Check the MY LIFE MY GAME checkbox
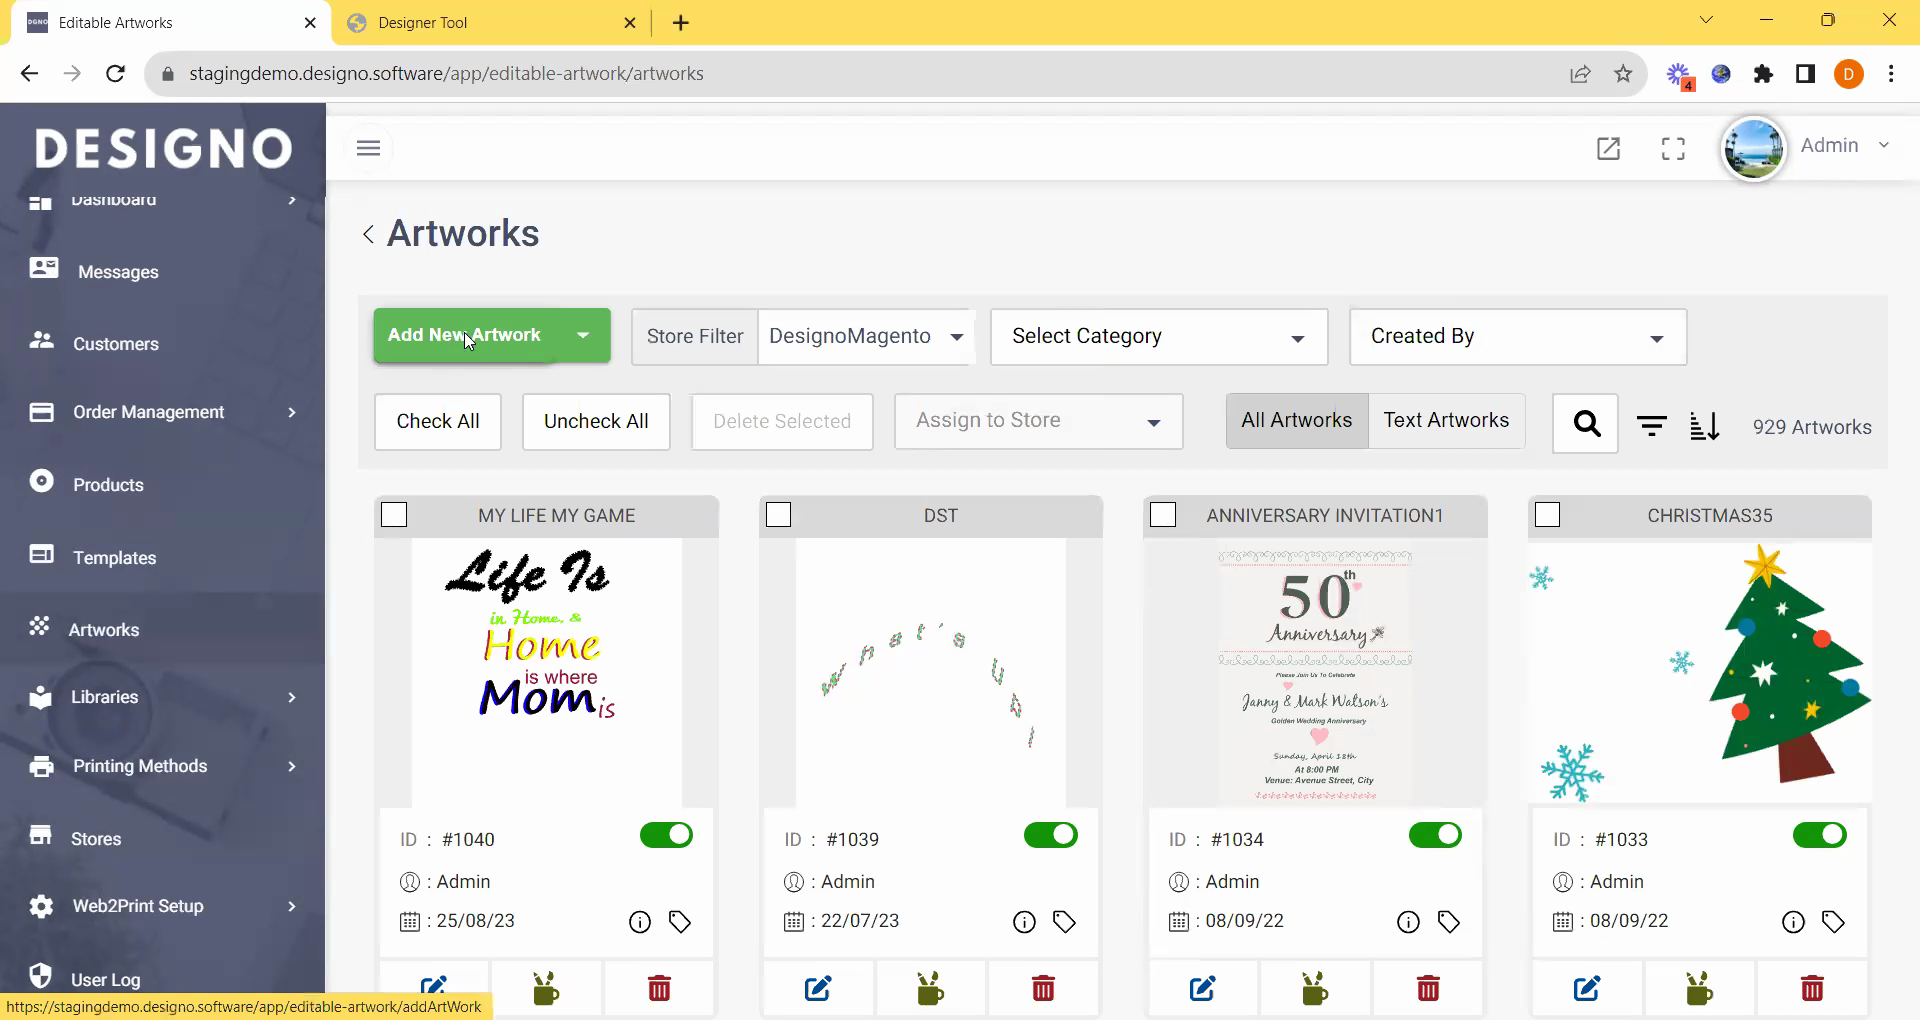This screenshot has width=1920, height=1020. [x=395, y=515]
